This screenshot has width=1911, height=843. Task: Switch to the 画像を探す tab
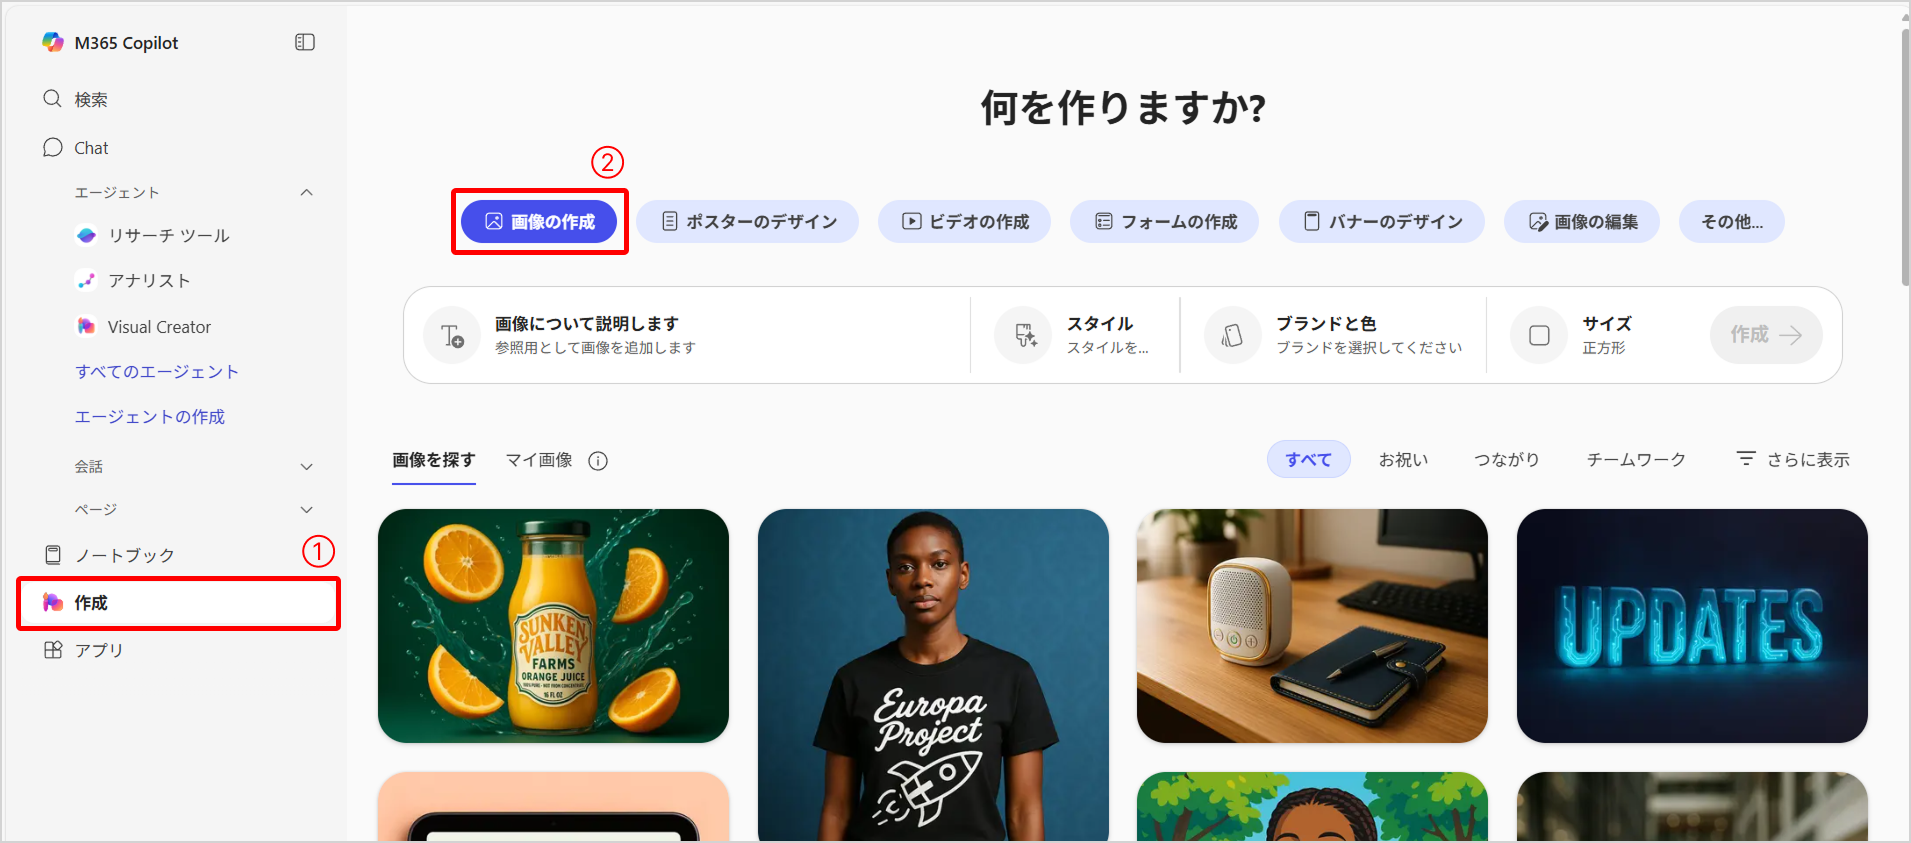click(434, 460)
